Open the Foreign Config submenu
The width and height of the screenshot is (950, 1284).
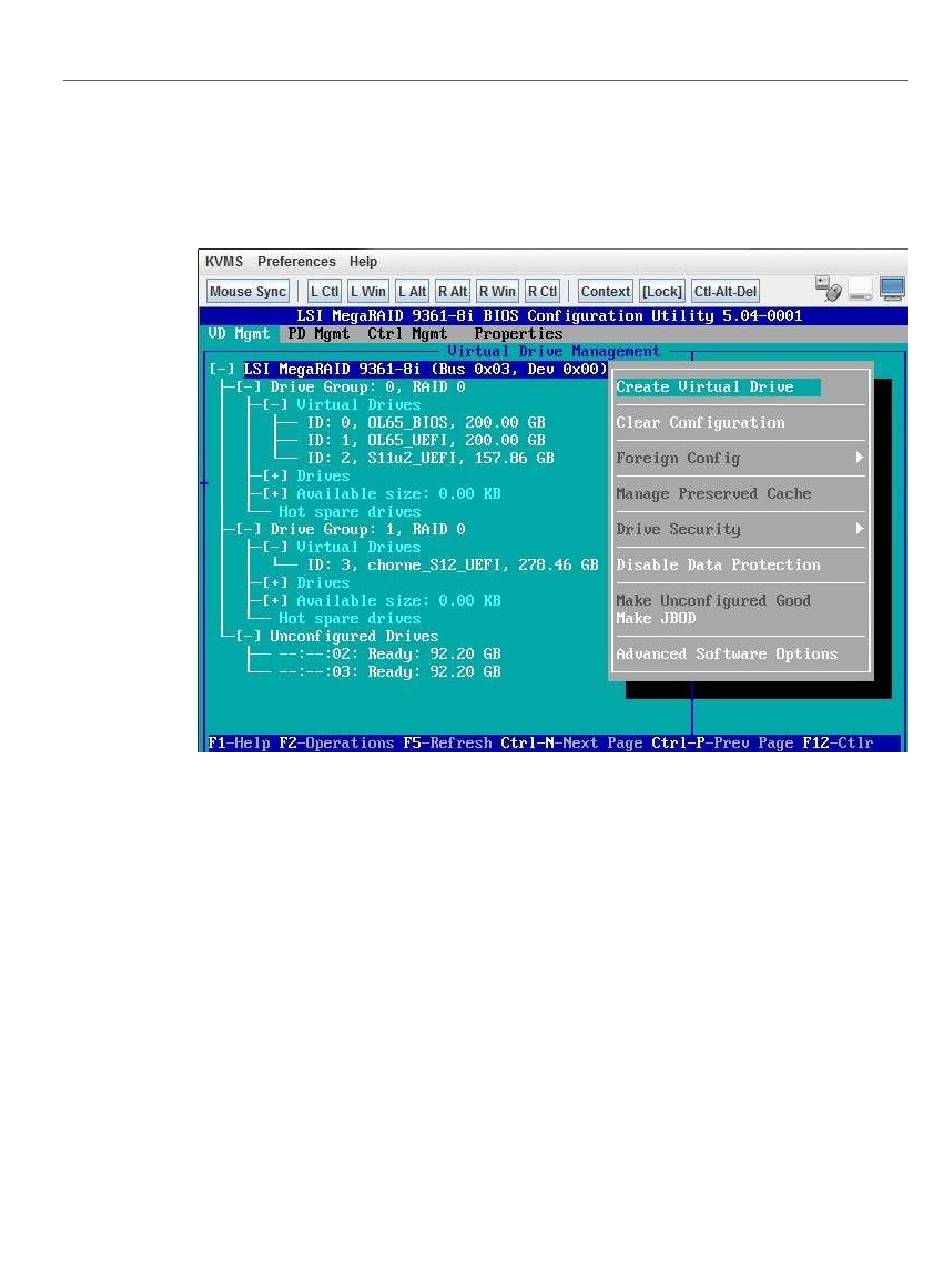pyautogui.click(x=740, y=458)
